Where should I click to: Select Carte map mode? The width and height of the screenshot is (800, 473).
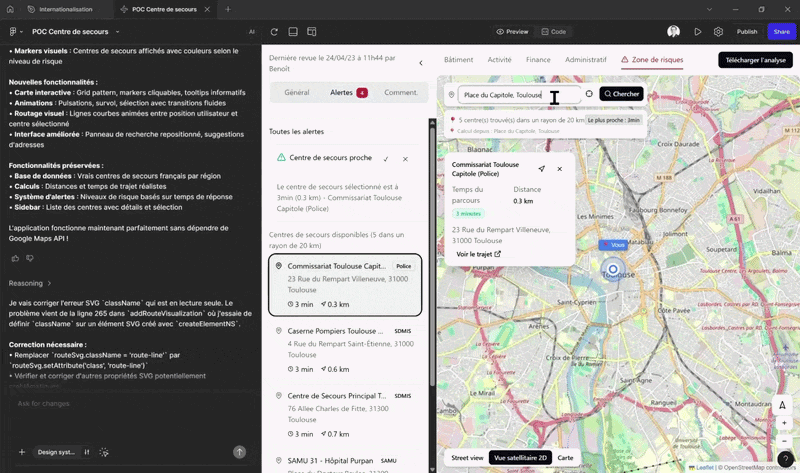click(565, 458)
